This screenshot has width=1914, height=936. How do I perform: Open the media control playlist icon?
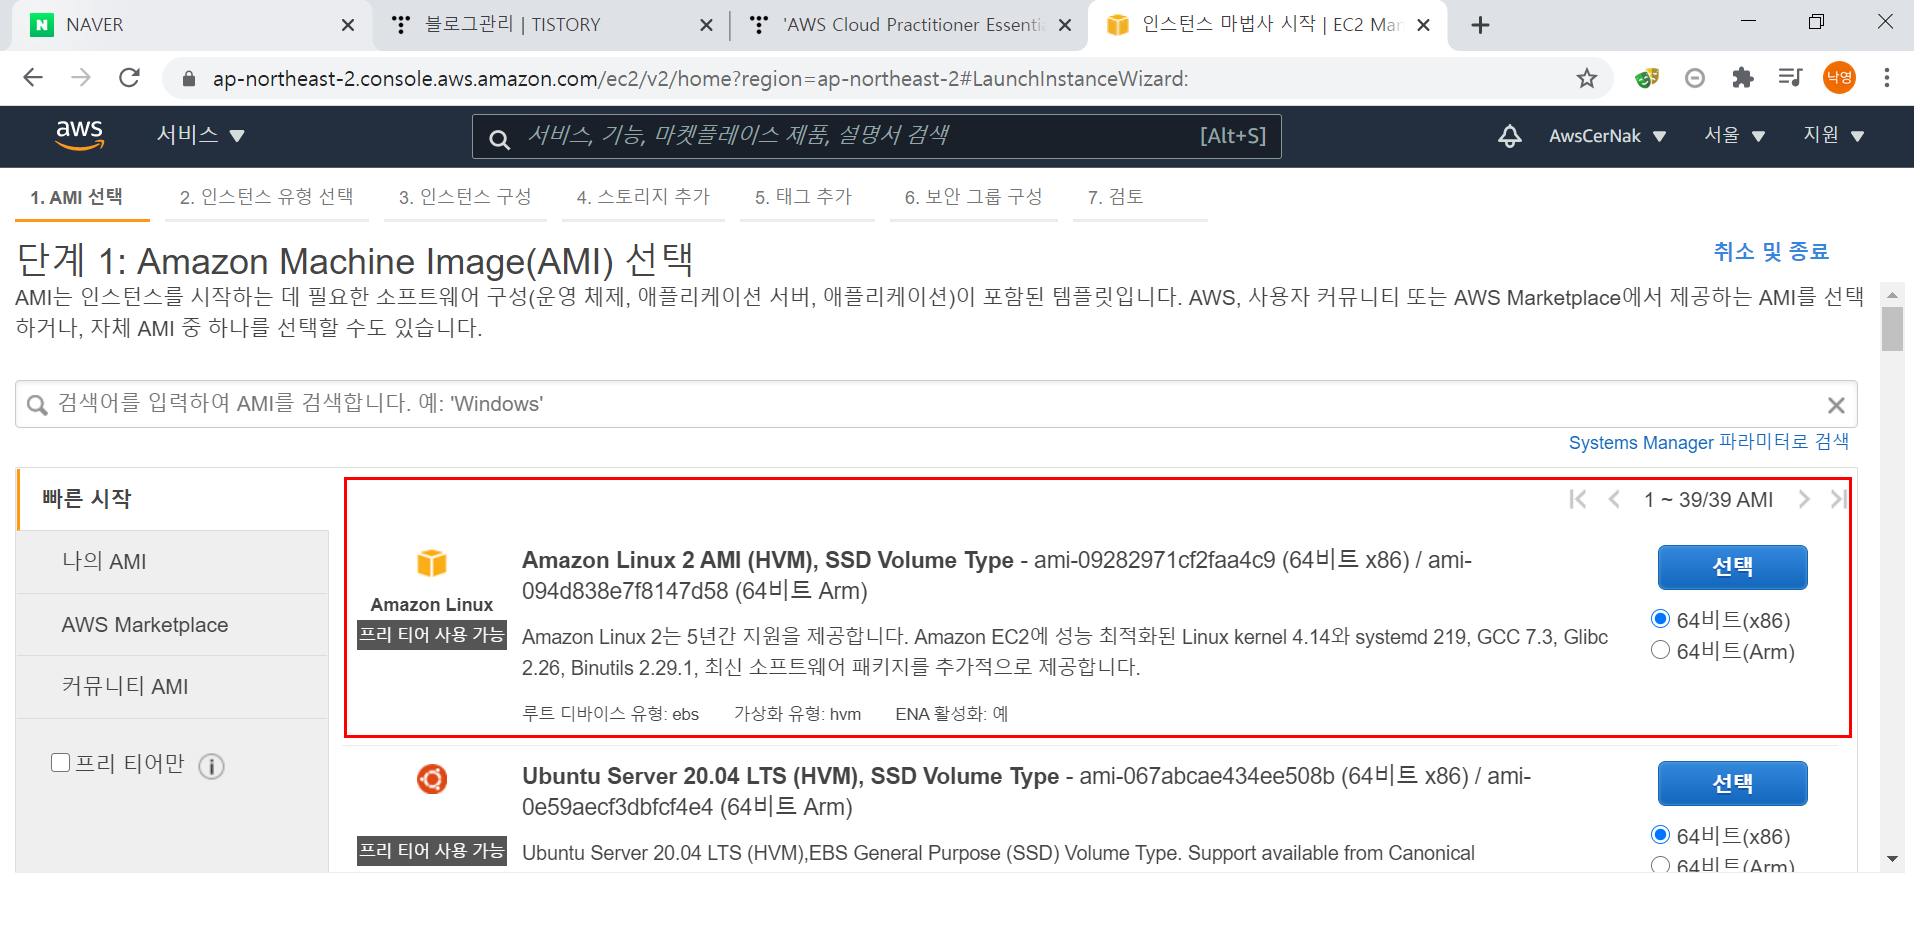tap(1791, 78)
